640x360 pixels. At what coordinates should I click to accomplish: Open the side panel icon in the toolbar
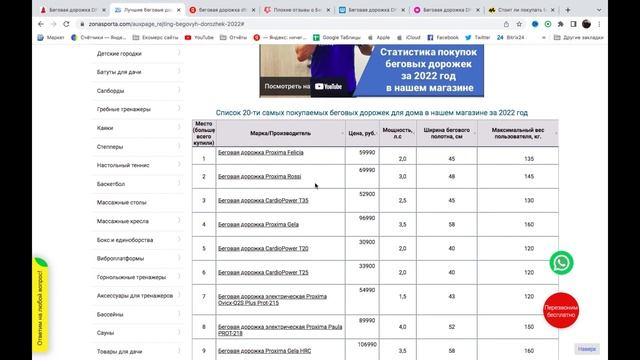point(573,24)
